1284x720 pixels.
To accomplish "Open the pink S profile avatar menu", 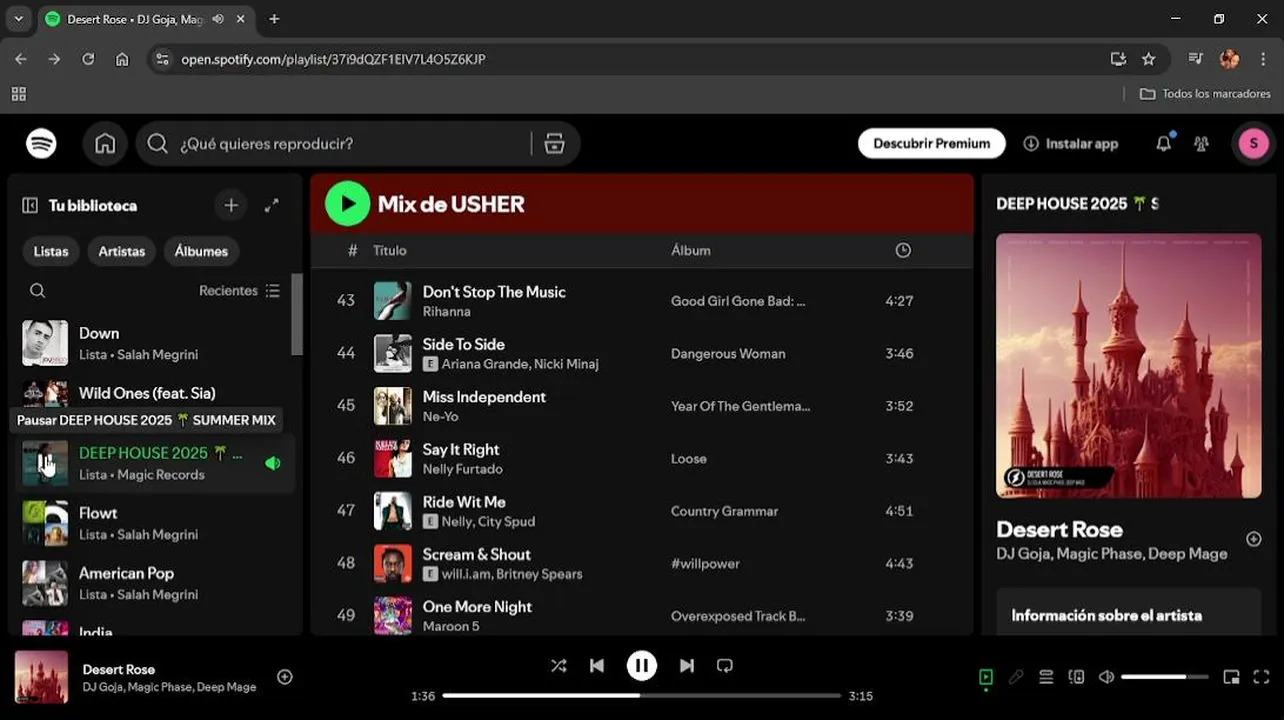I will (1253, 144).
